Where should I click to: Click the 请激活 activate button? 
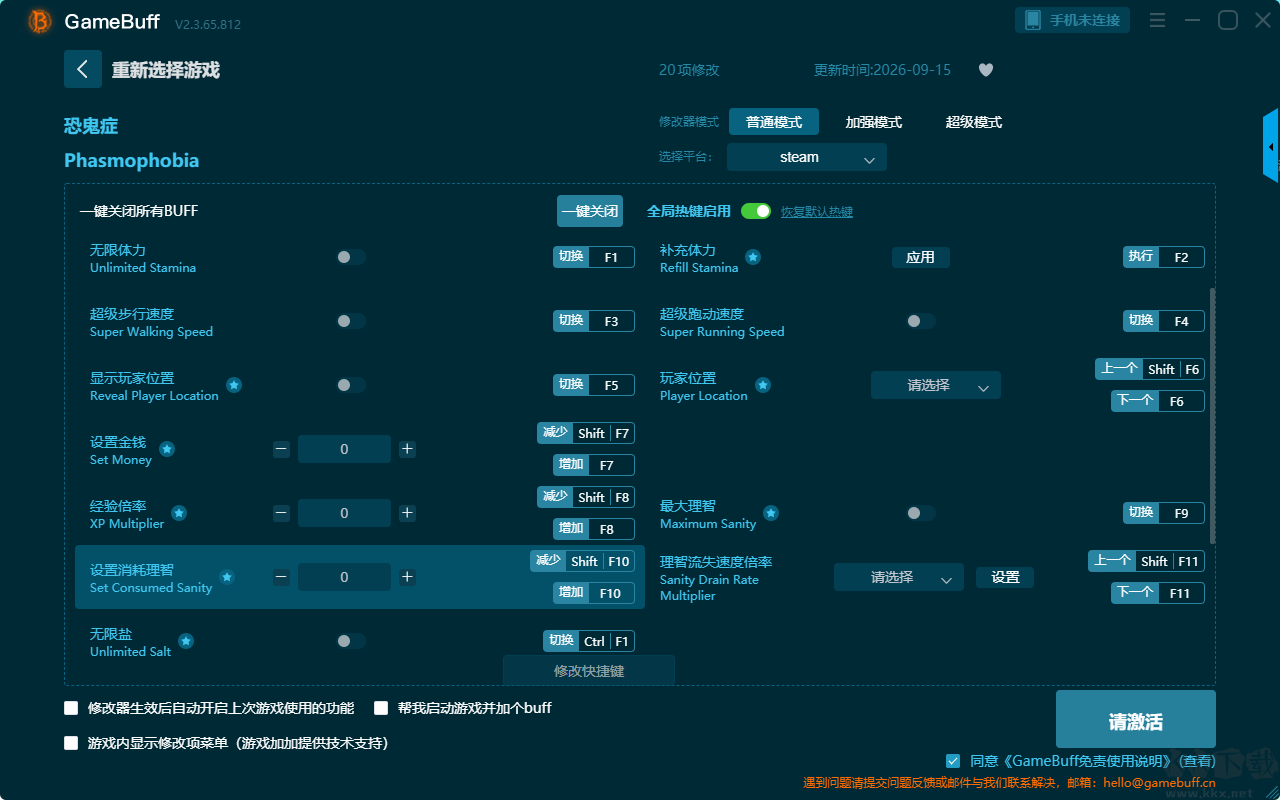[x=1136, y=720]
